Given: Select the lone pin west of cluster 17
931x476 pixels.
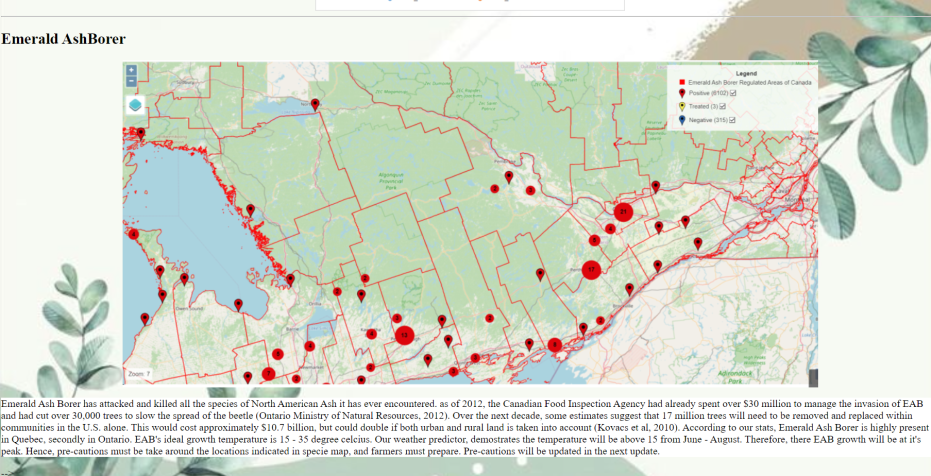Looking at the screenshot, I should pos(540,274).
